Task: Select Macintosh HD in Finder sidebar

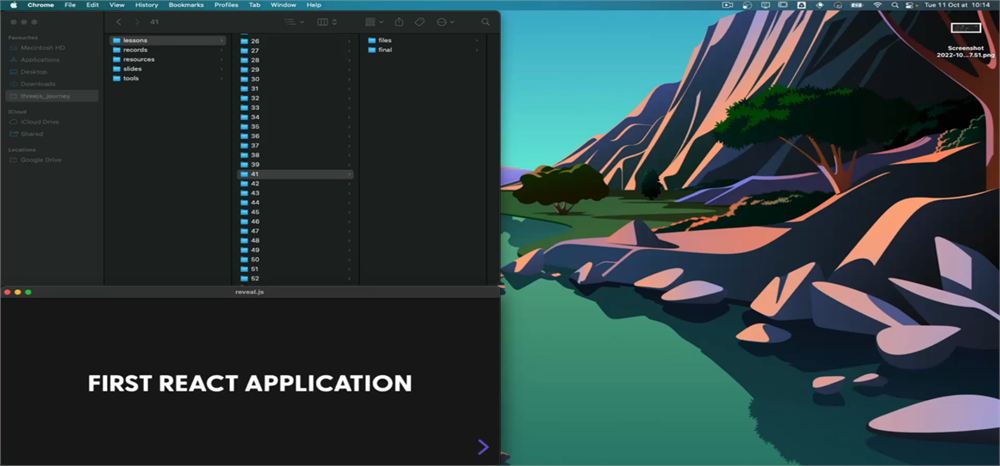Action: coord(52,48)
